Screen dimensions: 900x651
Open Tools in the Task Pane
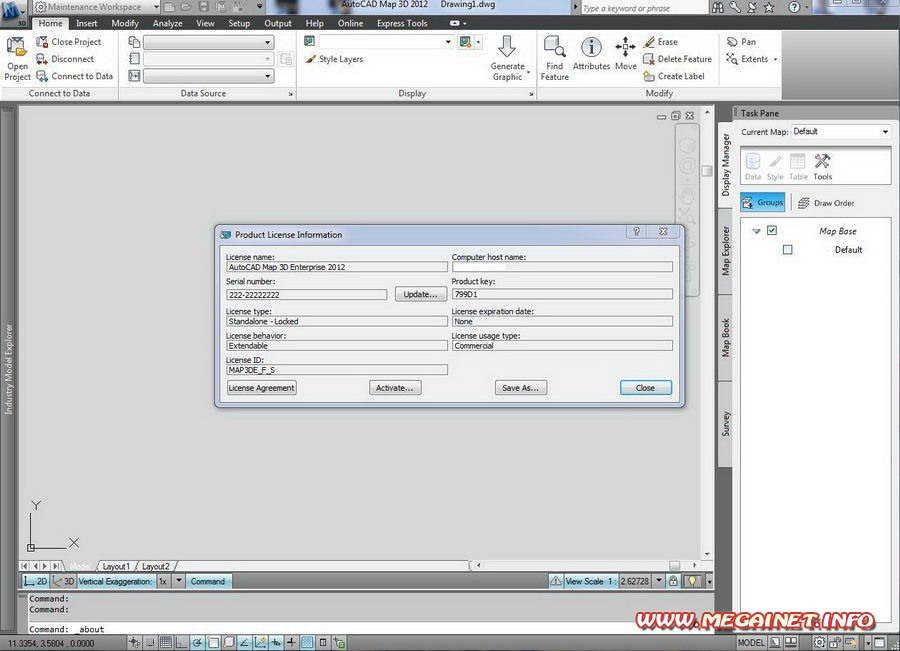click(823, 166)
